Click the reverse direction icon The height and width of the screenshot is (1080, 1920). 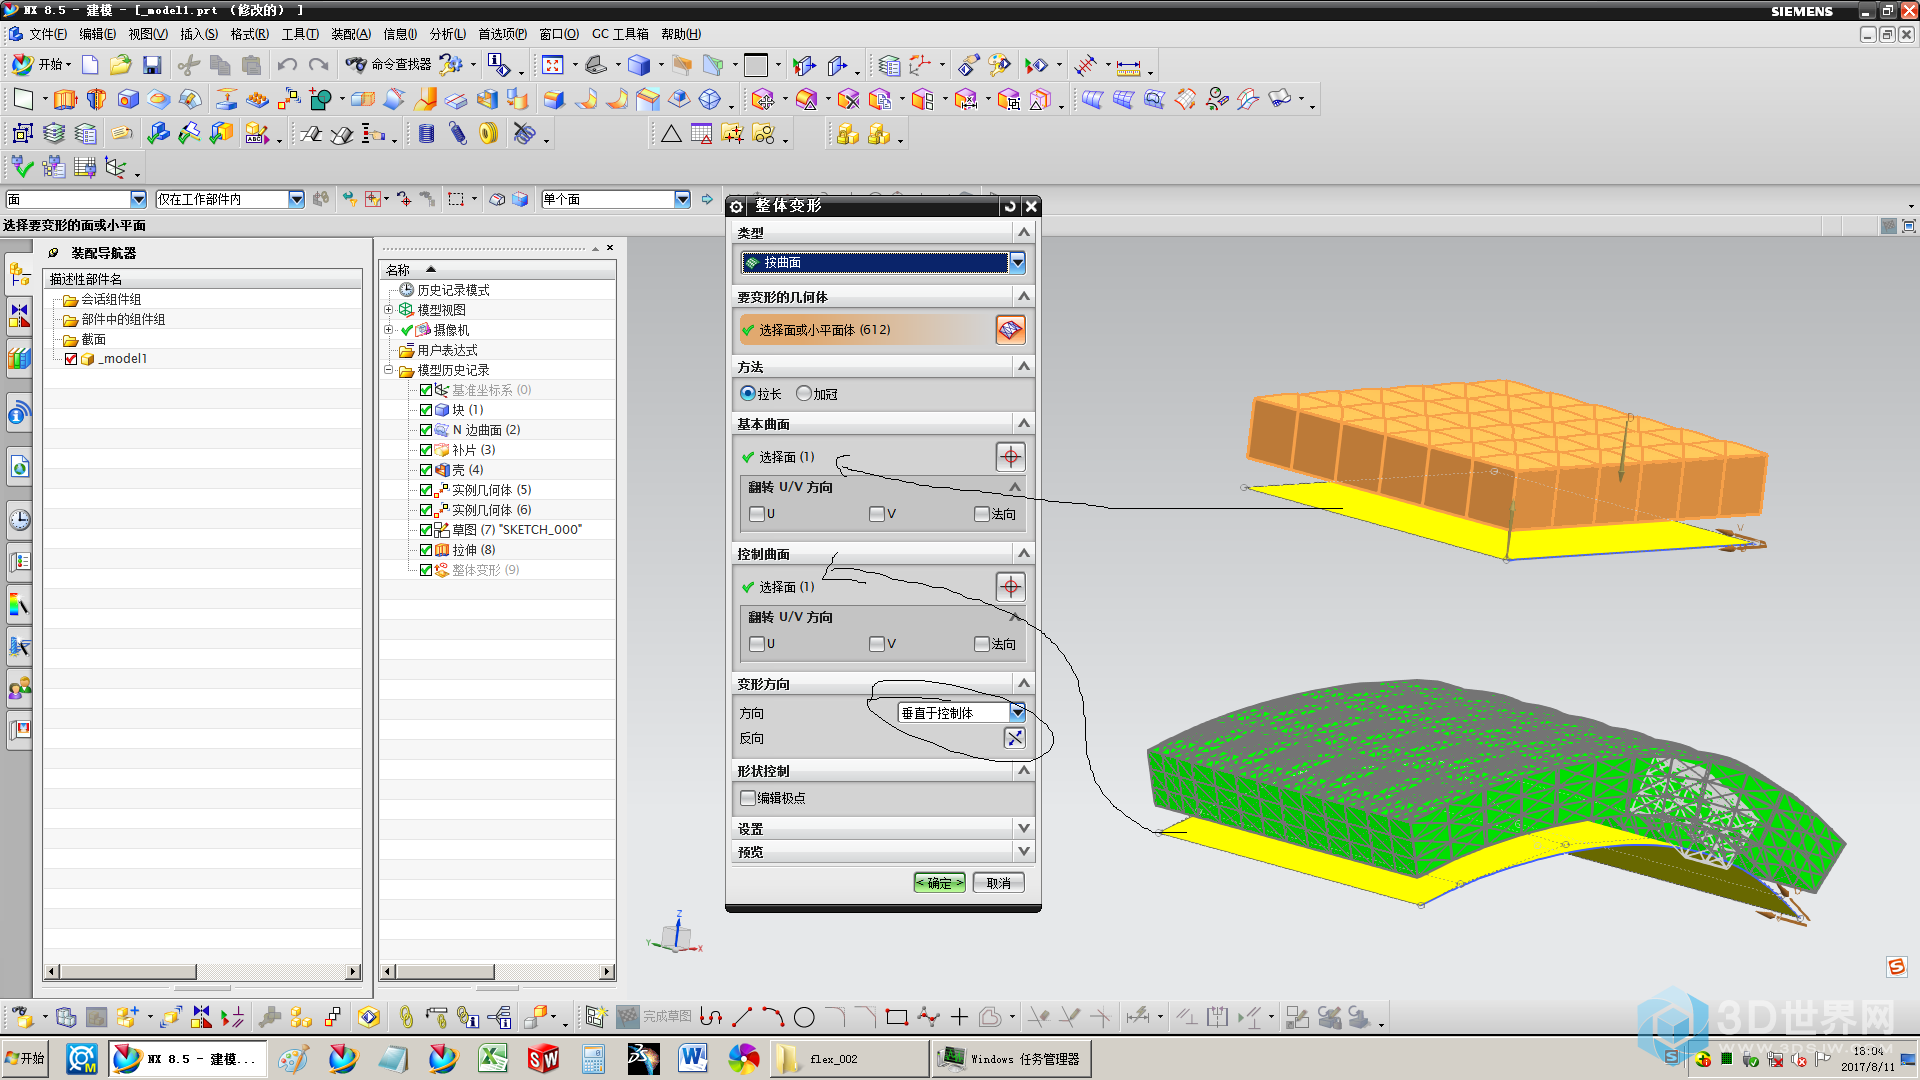1014,738
